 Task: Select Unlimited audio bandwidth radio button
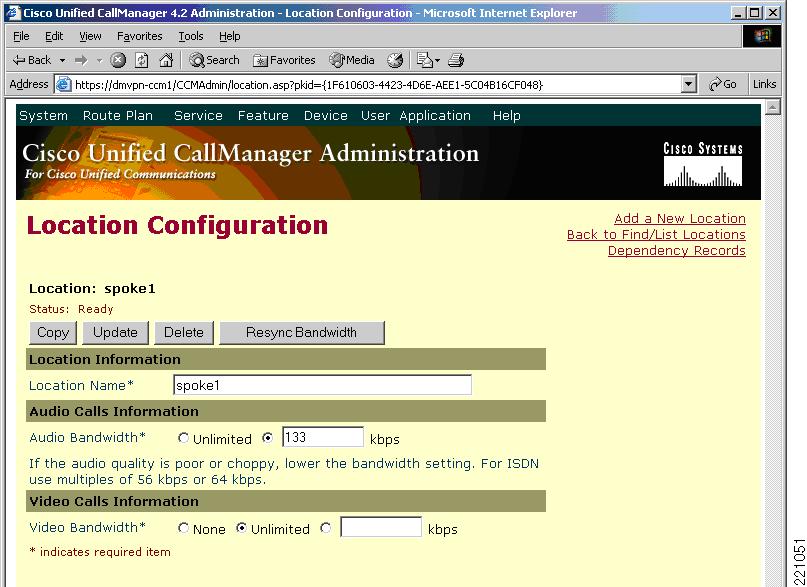point(183,438)
